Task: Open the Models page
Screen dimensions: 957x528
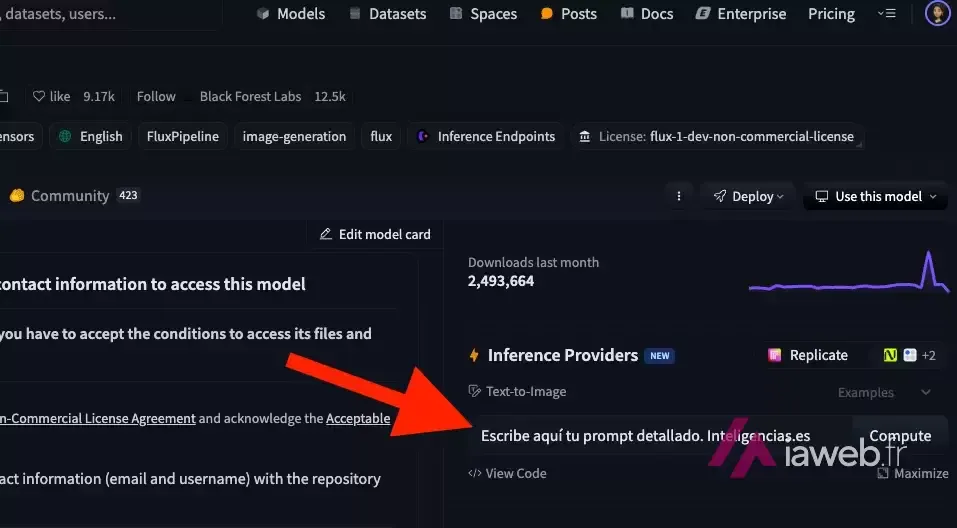Action: pos(291,13)
